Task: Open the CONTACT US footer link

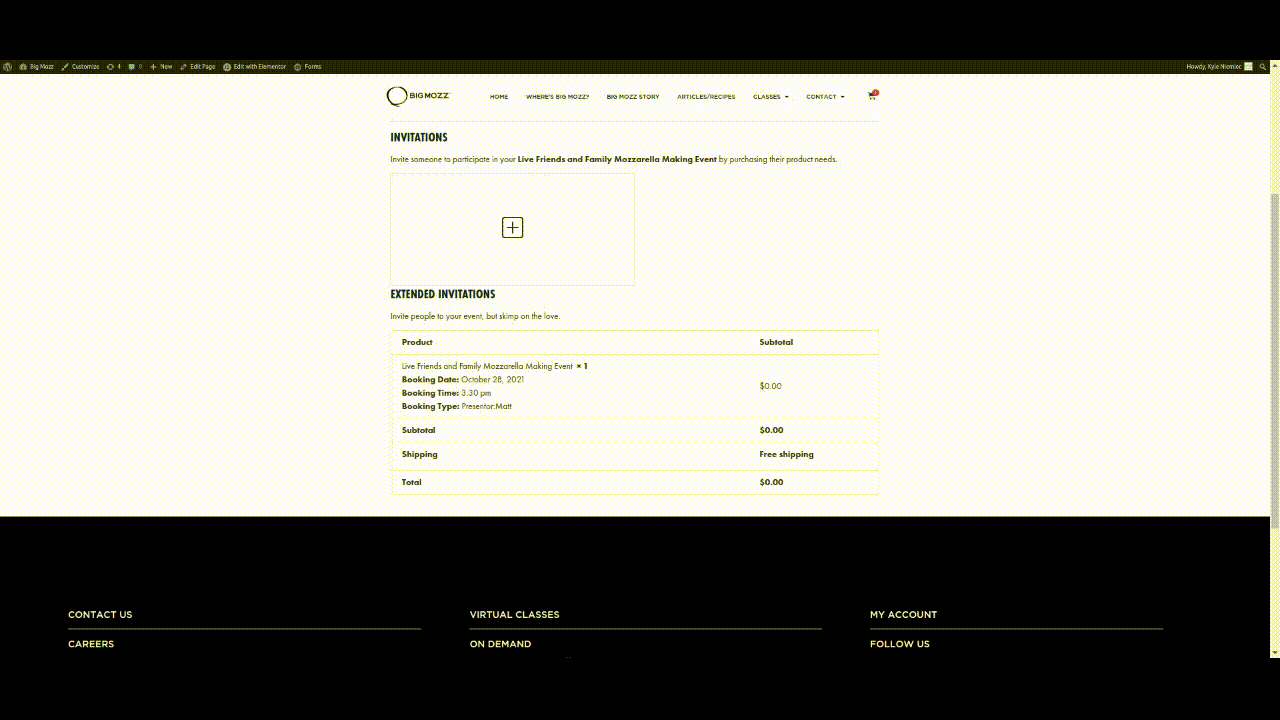Action: pyautogui.click(x=100, y=614)
